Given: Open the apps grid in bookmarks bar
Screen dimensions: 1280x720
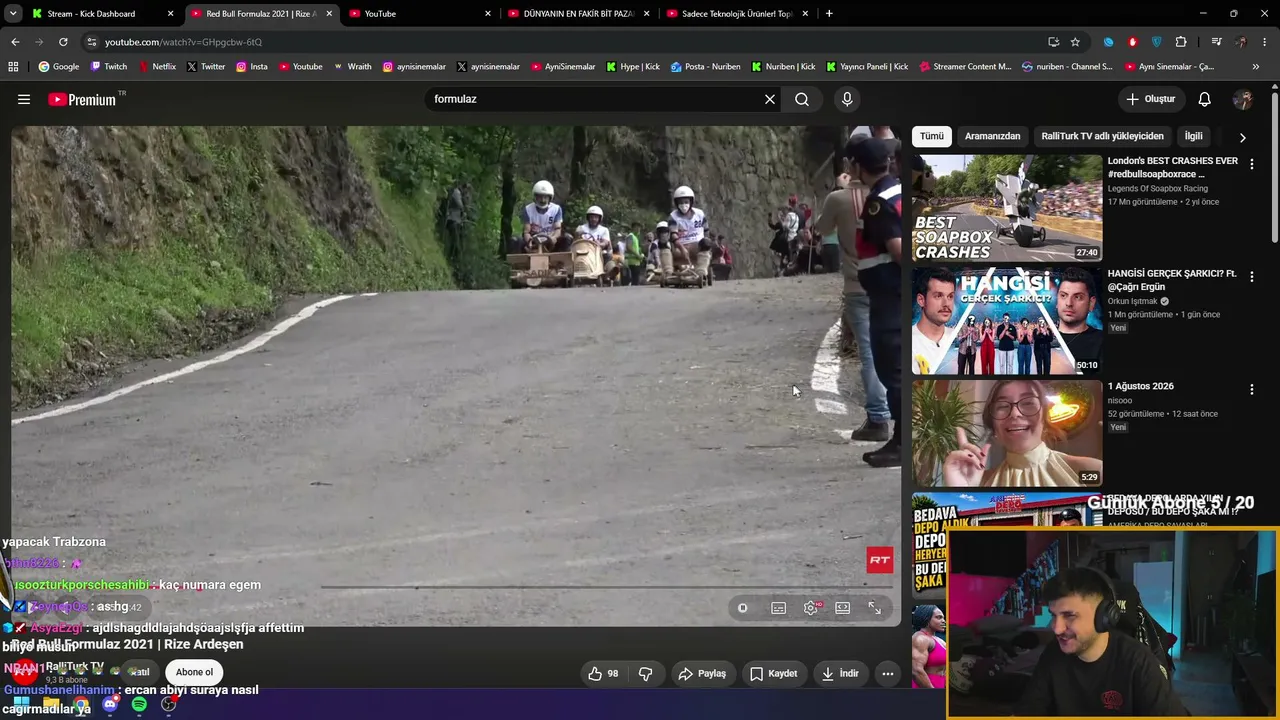Looking at the screenshot, I should (x=13, y=67).
